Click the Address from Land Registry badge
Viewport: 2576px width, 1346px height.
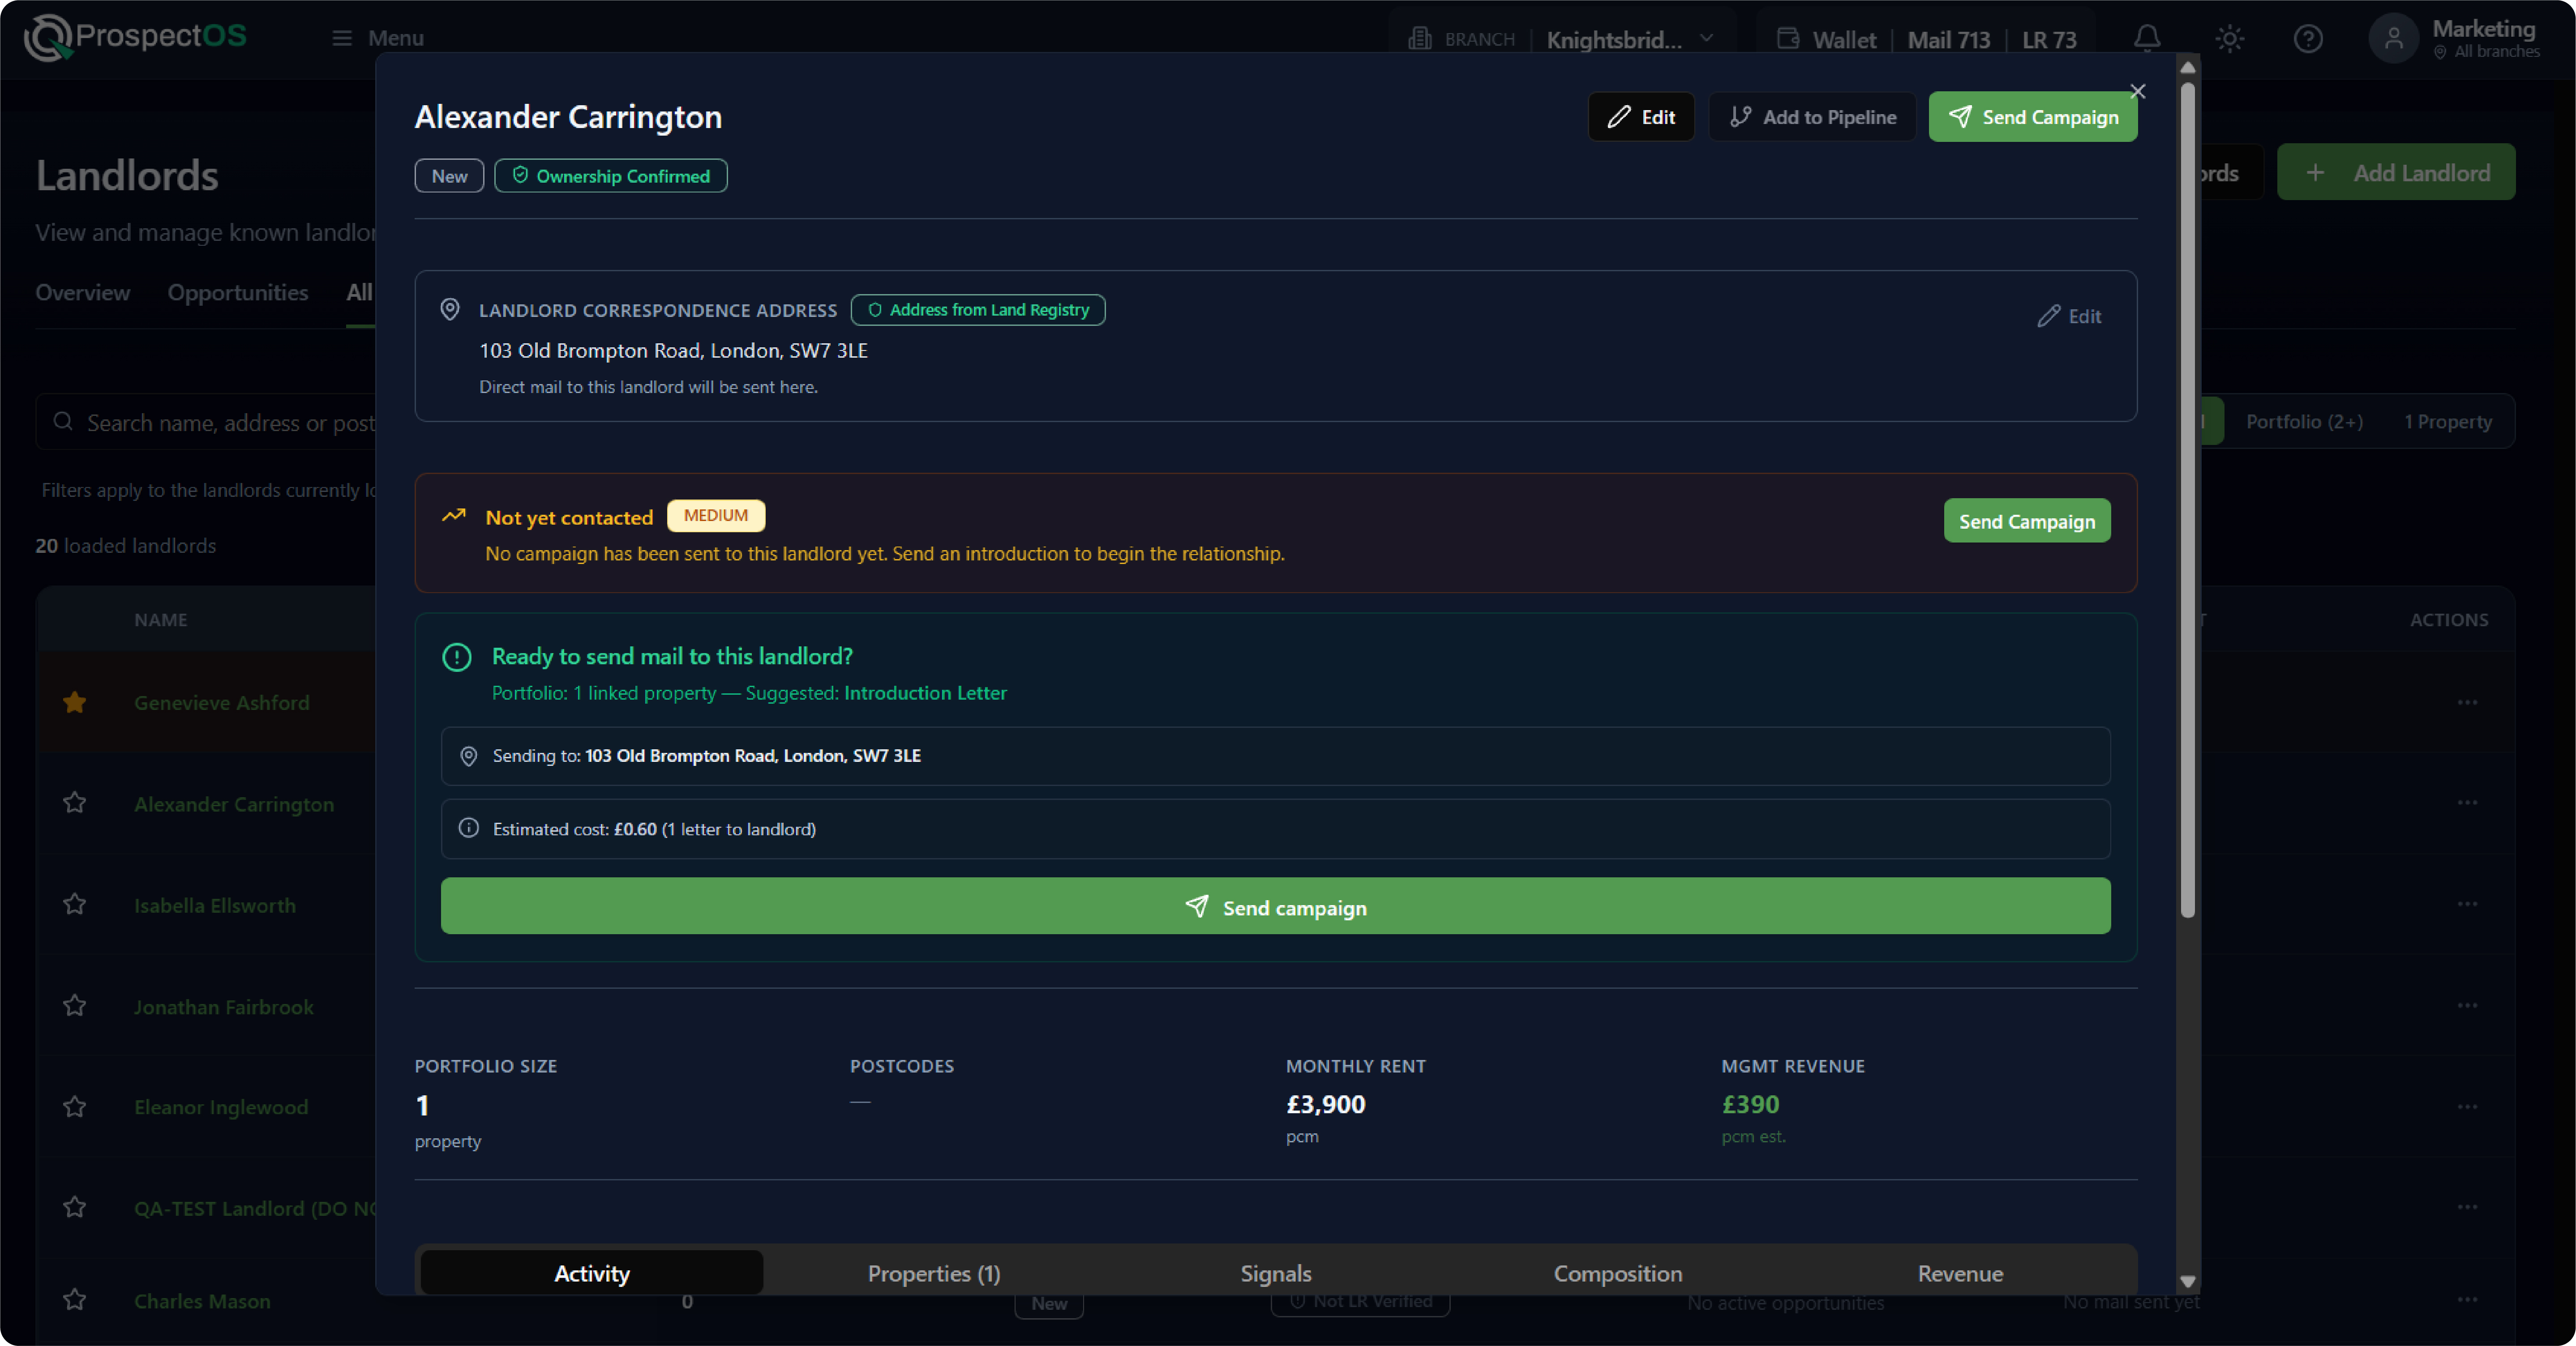978,310
